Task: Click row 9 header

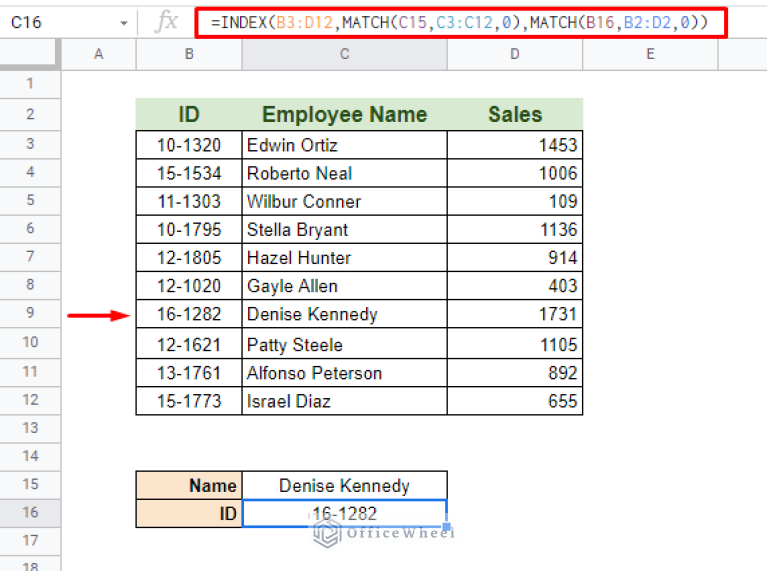Action: 30,314
